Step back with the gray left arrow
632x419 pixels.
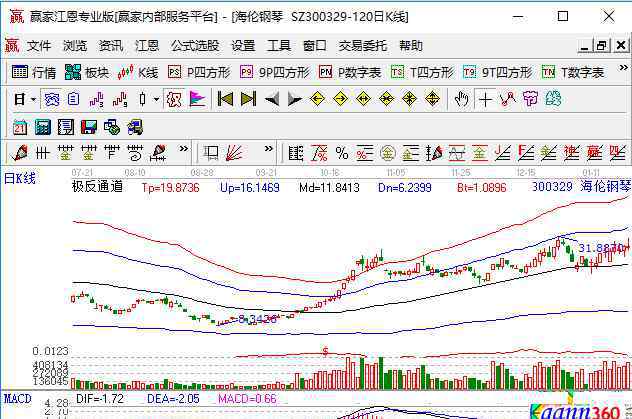(x=272, y=99)
